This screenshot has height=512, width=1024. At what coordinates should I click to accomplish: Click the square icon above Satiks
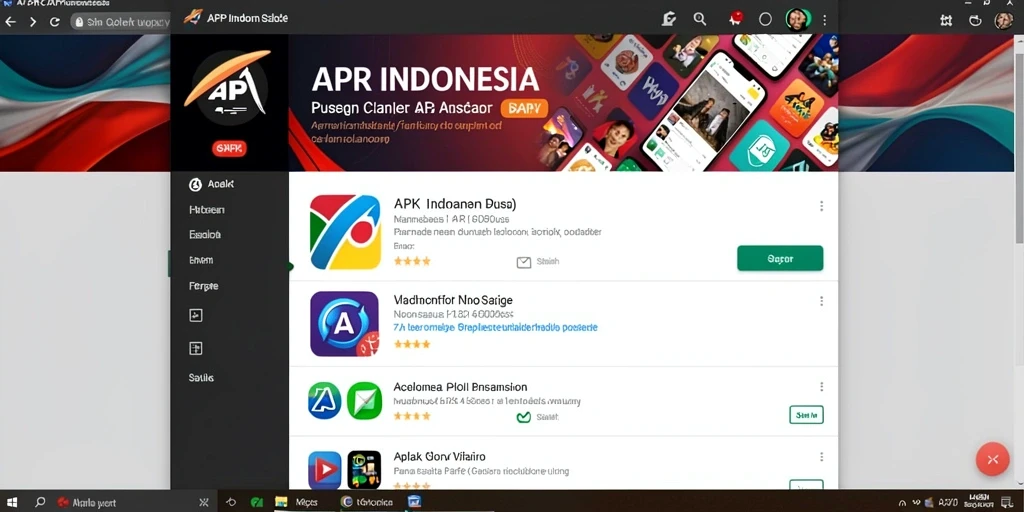pyautogui.click(x=195, y=348)
